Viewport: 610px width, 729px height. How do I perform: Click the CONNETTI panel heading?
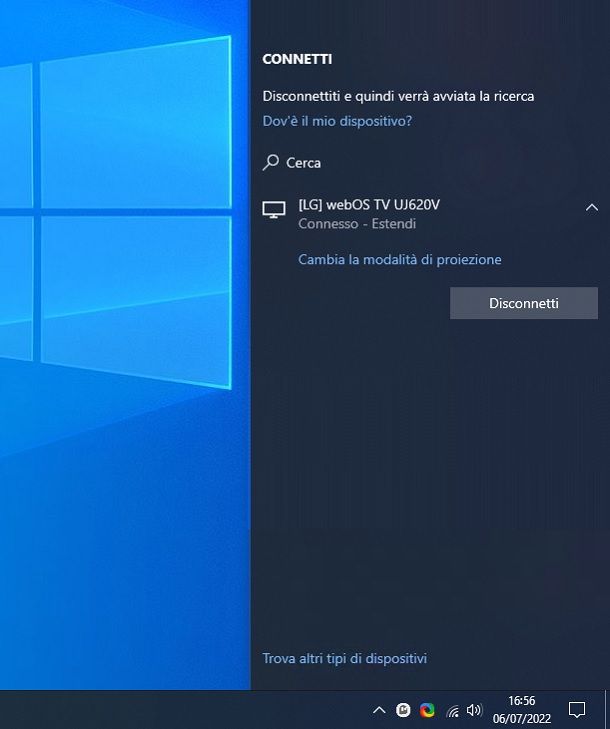tap(297, 59)
